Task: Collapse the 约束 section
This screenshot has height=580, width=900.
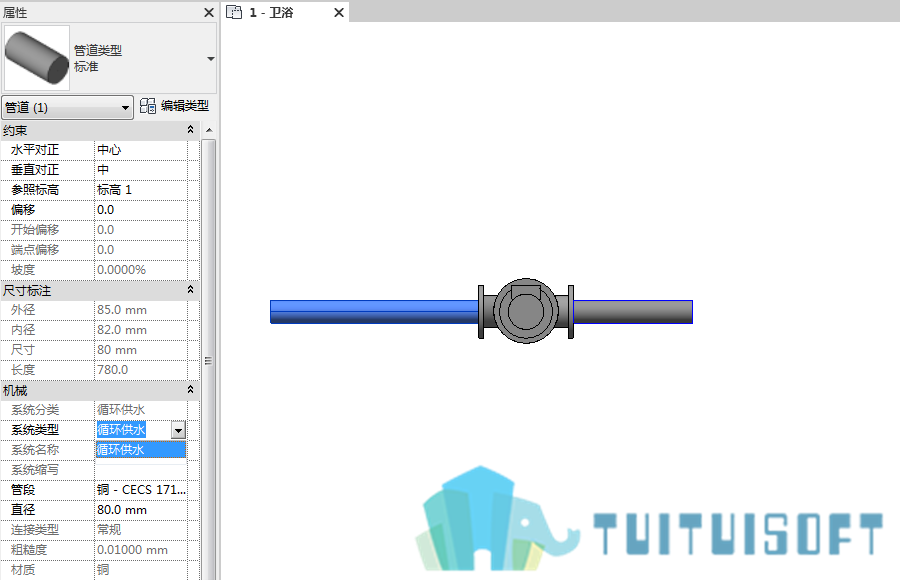Action: (x=191, y=130)
